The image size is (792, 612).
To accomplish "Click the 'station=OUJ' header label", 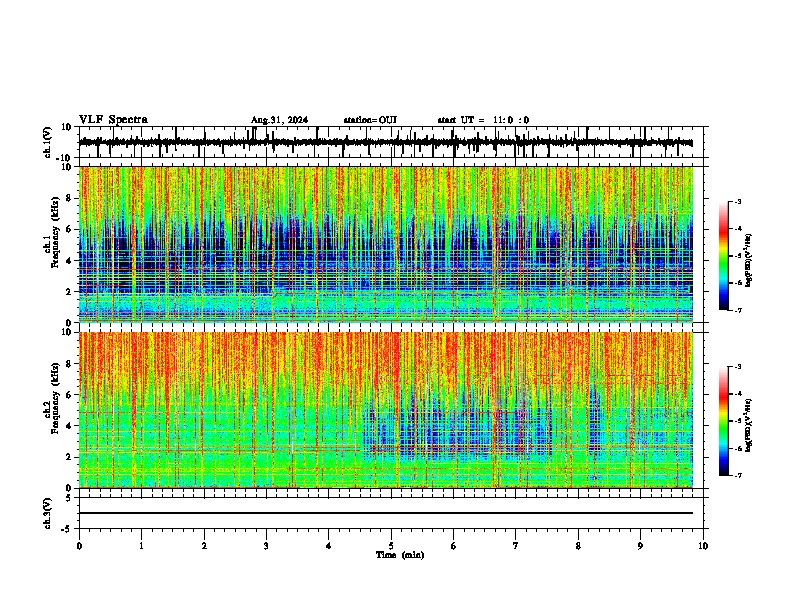I will coord(370,120).
